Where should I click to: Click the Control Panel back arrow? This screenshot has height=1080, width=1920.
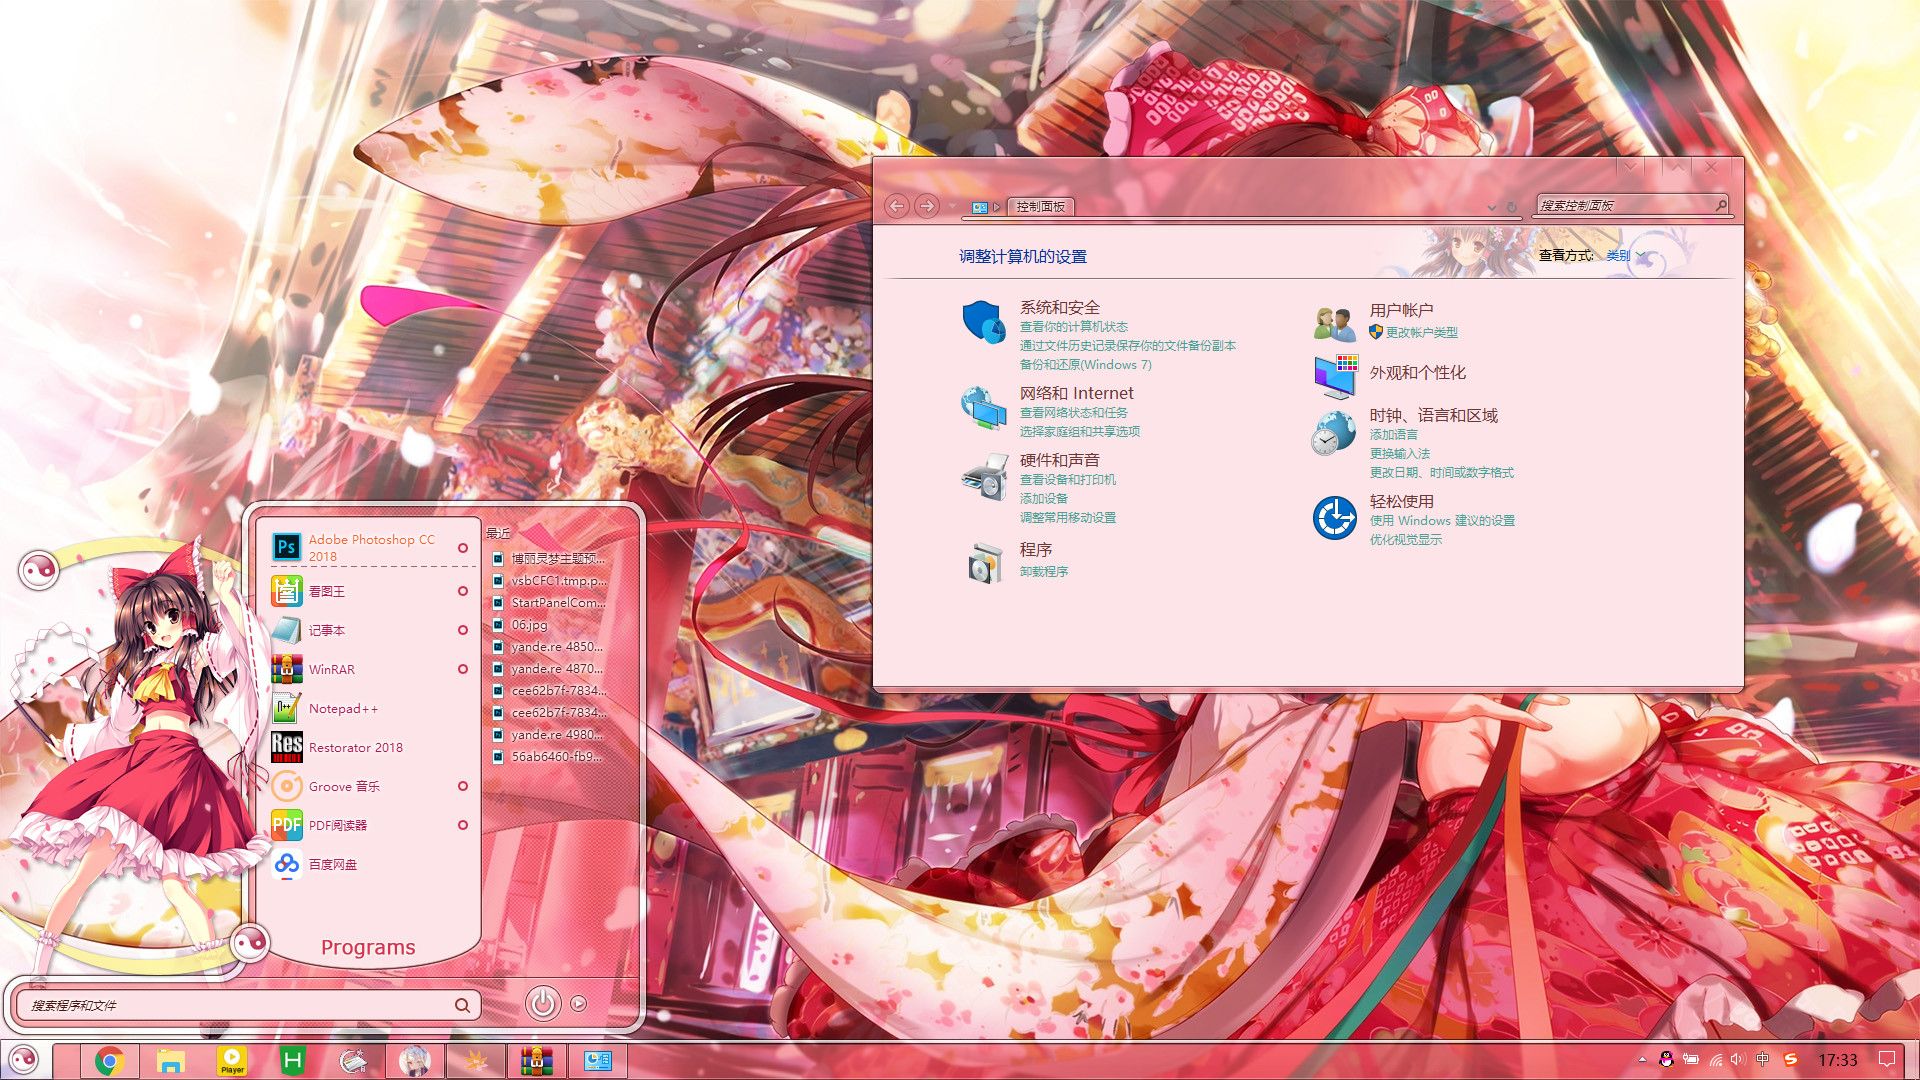(x=897, y=206)
